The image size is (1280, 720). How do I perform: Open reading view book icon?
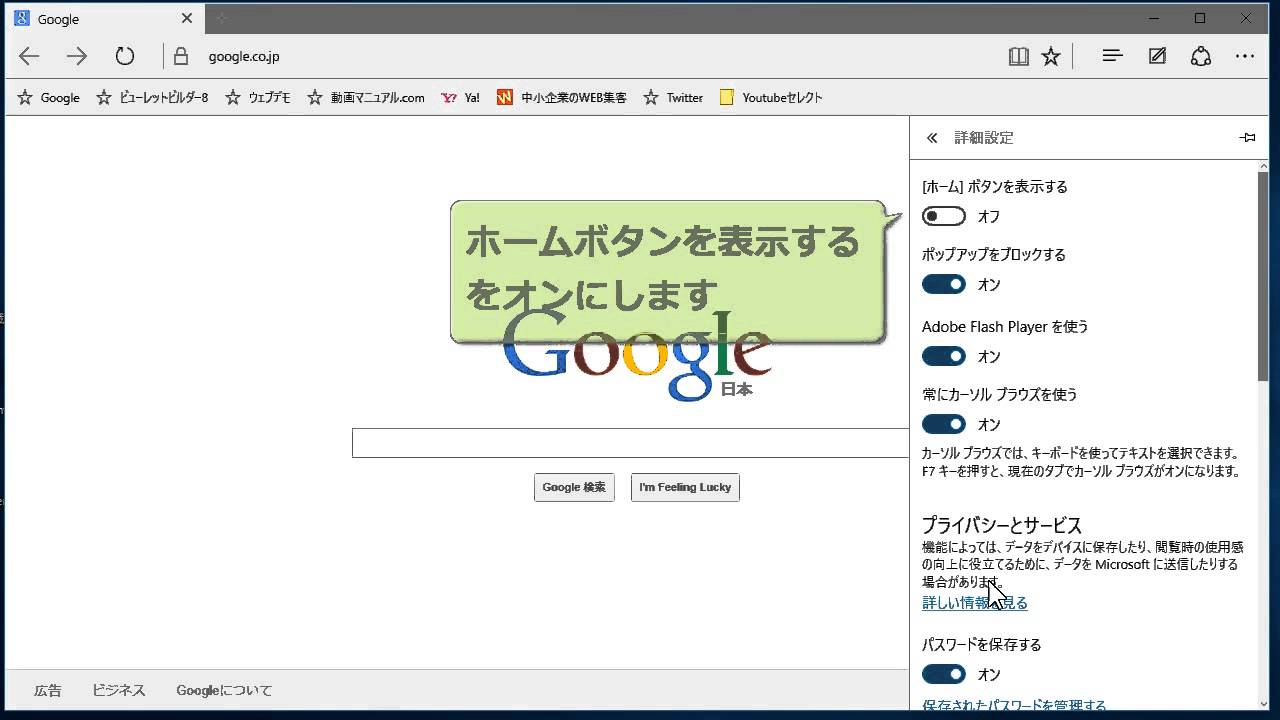point(1019,57)
